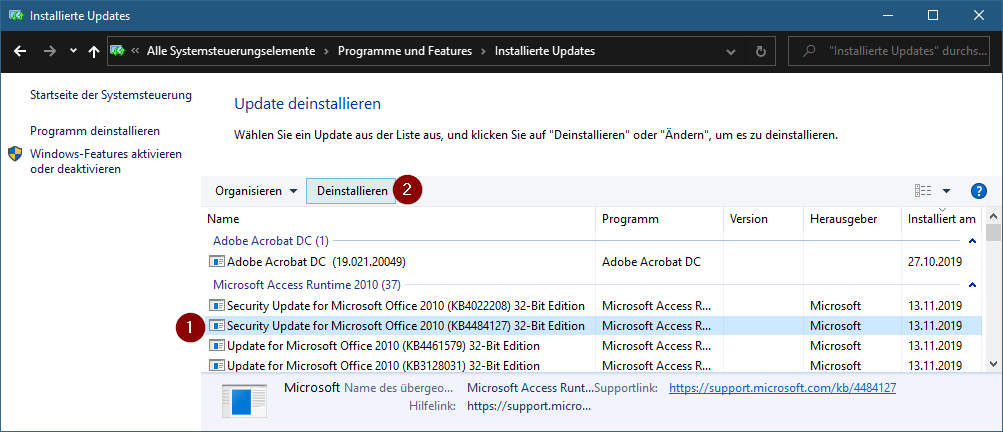Image resolution: width=1003 pixels, height=432 pixels.
Task: Open address bar history dropdown
Action: [731, 52]
